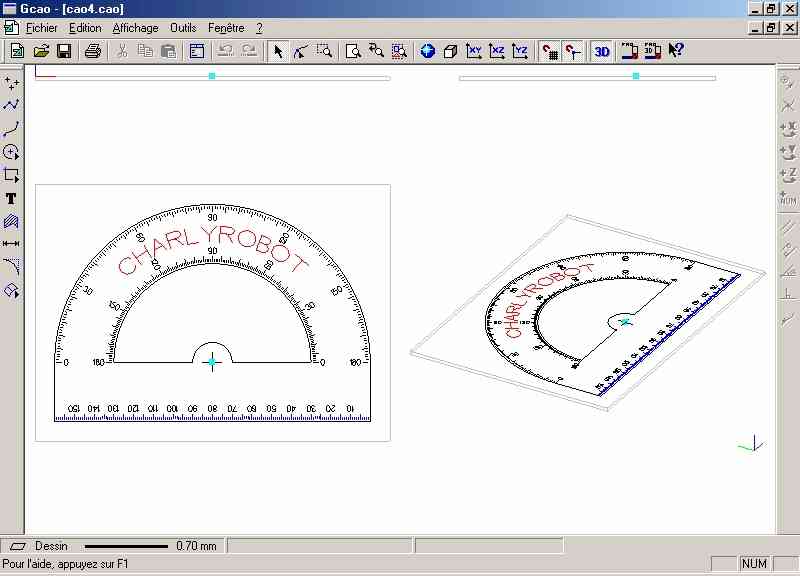Open the Edition menu
Screen dimensions: 800x576
[85, 28]
